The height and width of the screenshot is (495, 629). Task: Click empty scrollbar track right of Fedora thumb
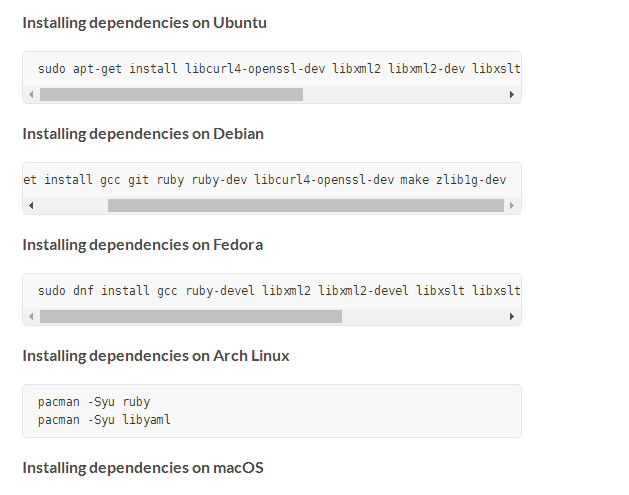tap(423, 316)
